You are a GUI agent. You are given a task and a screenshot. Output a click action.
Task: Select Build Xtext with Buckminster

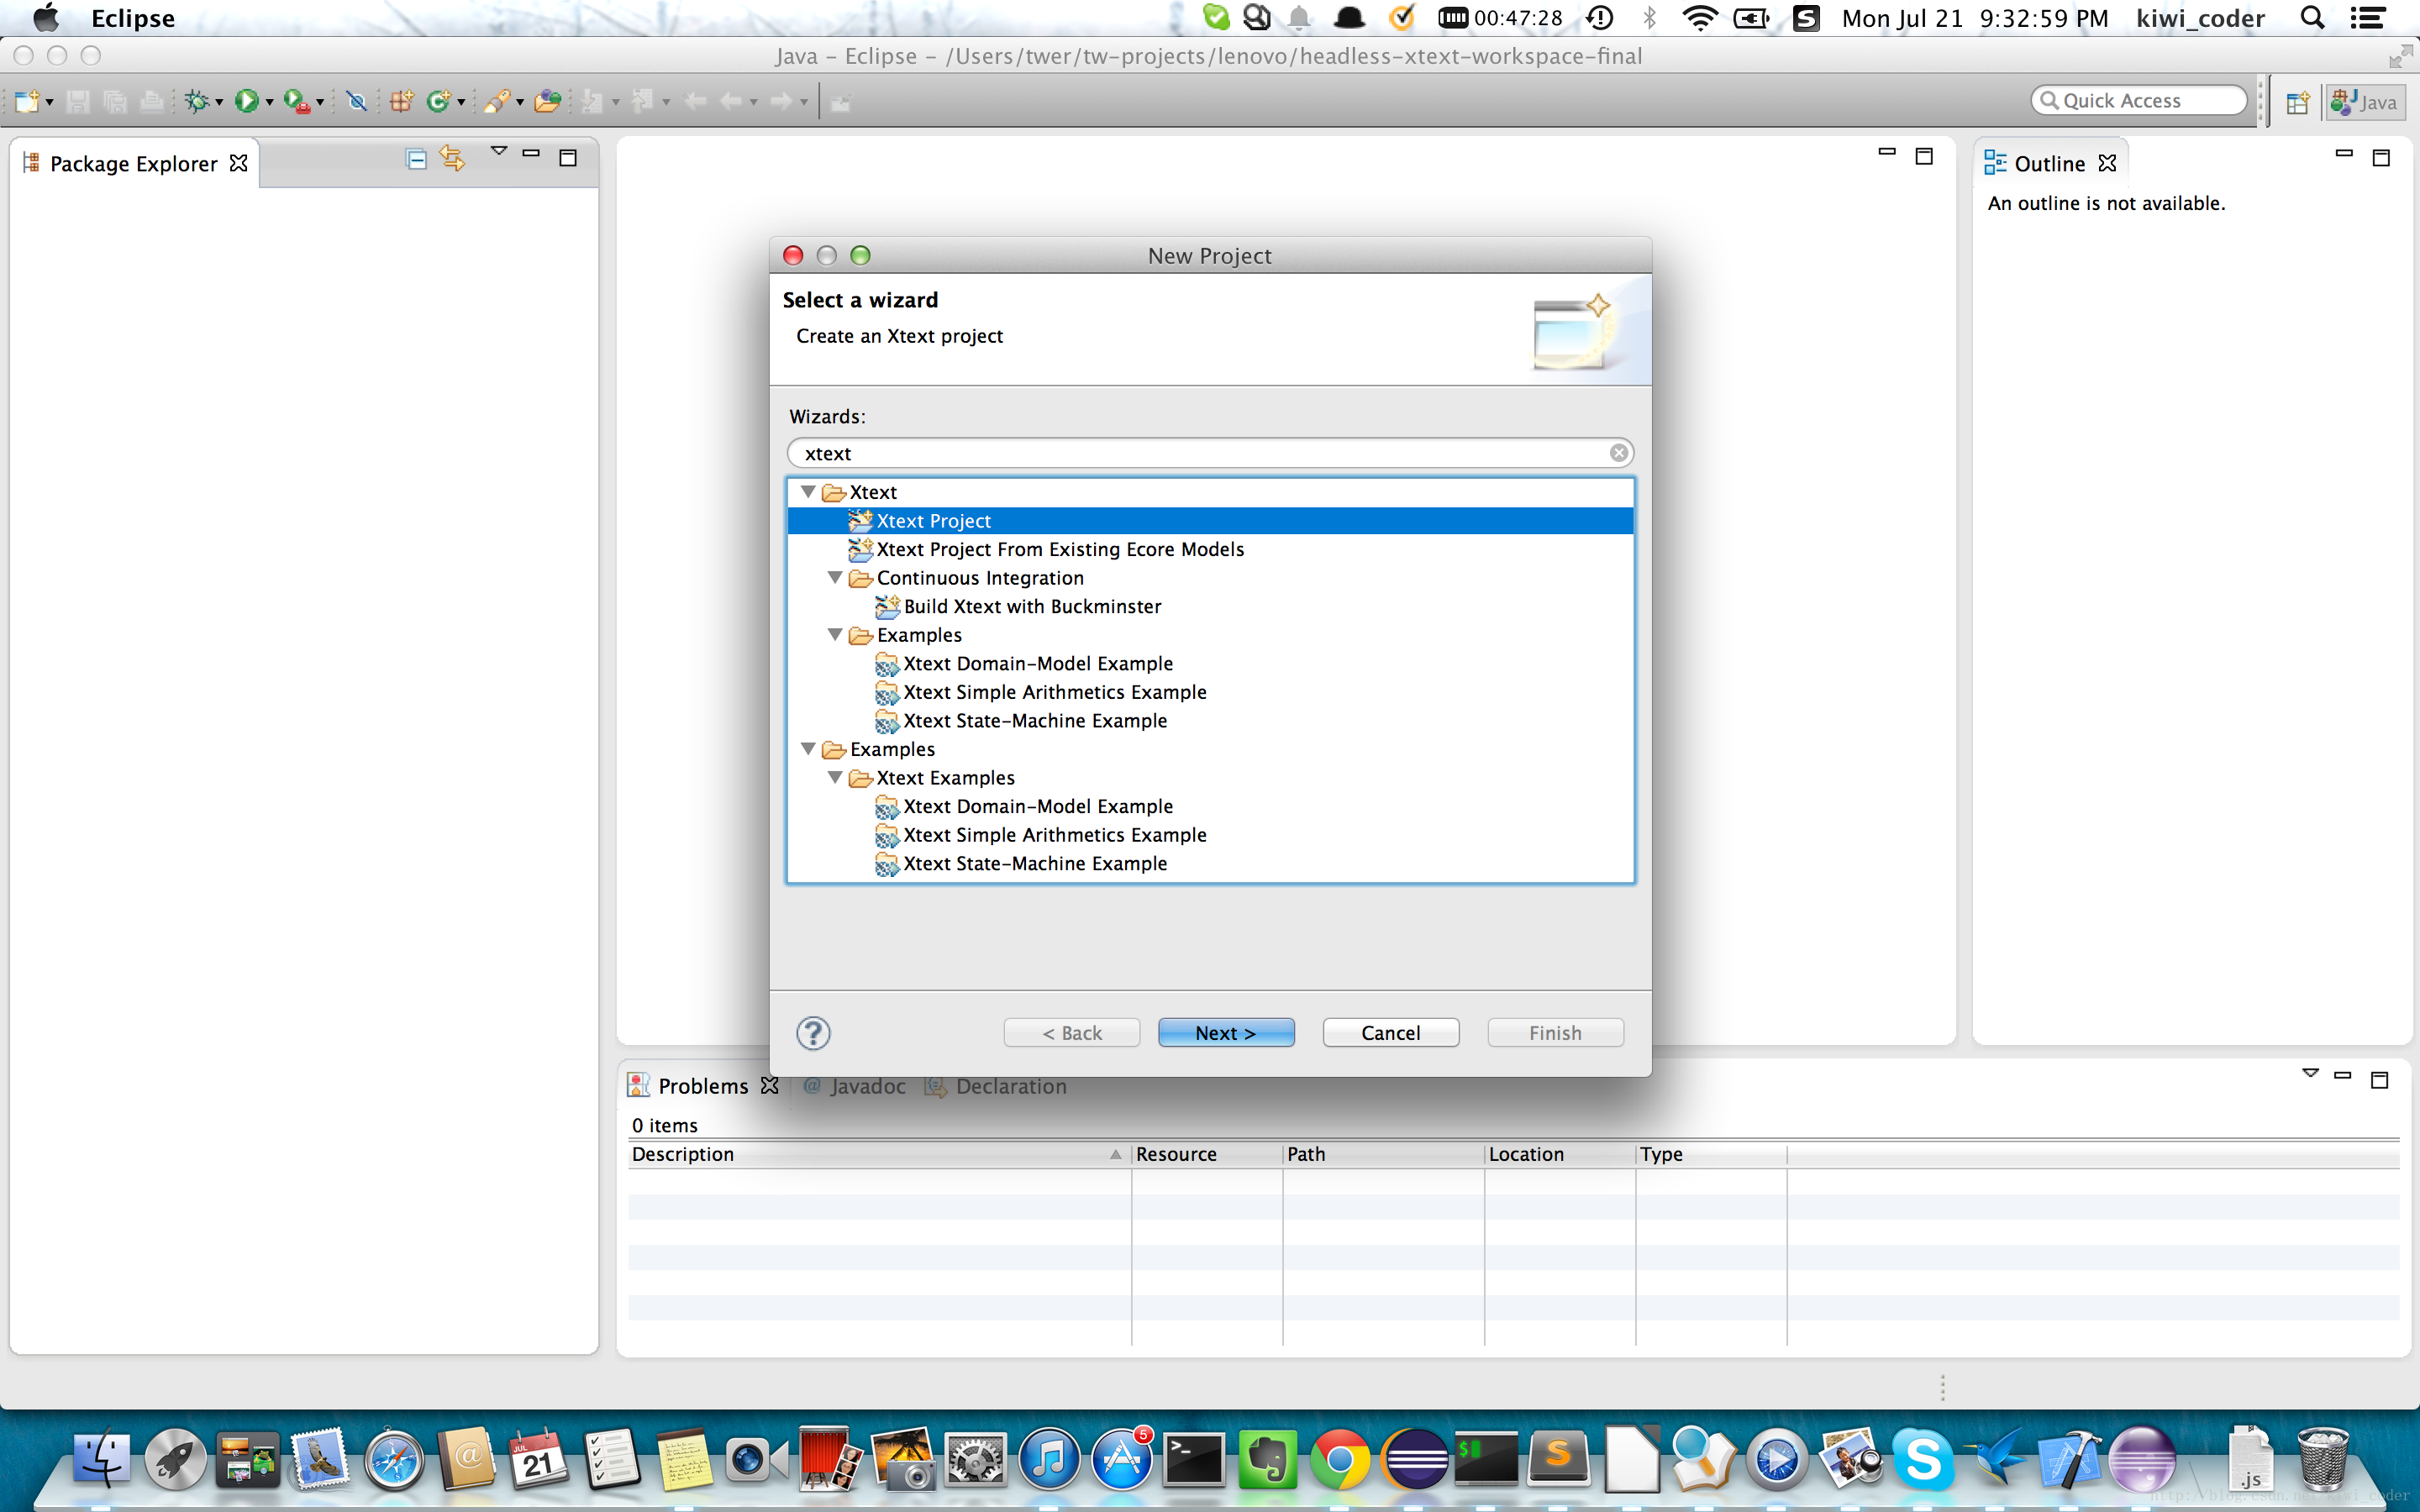1018,607
